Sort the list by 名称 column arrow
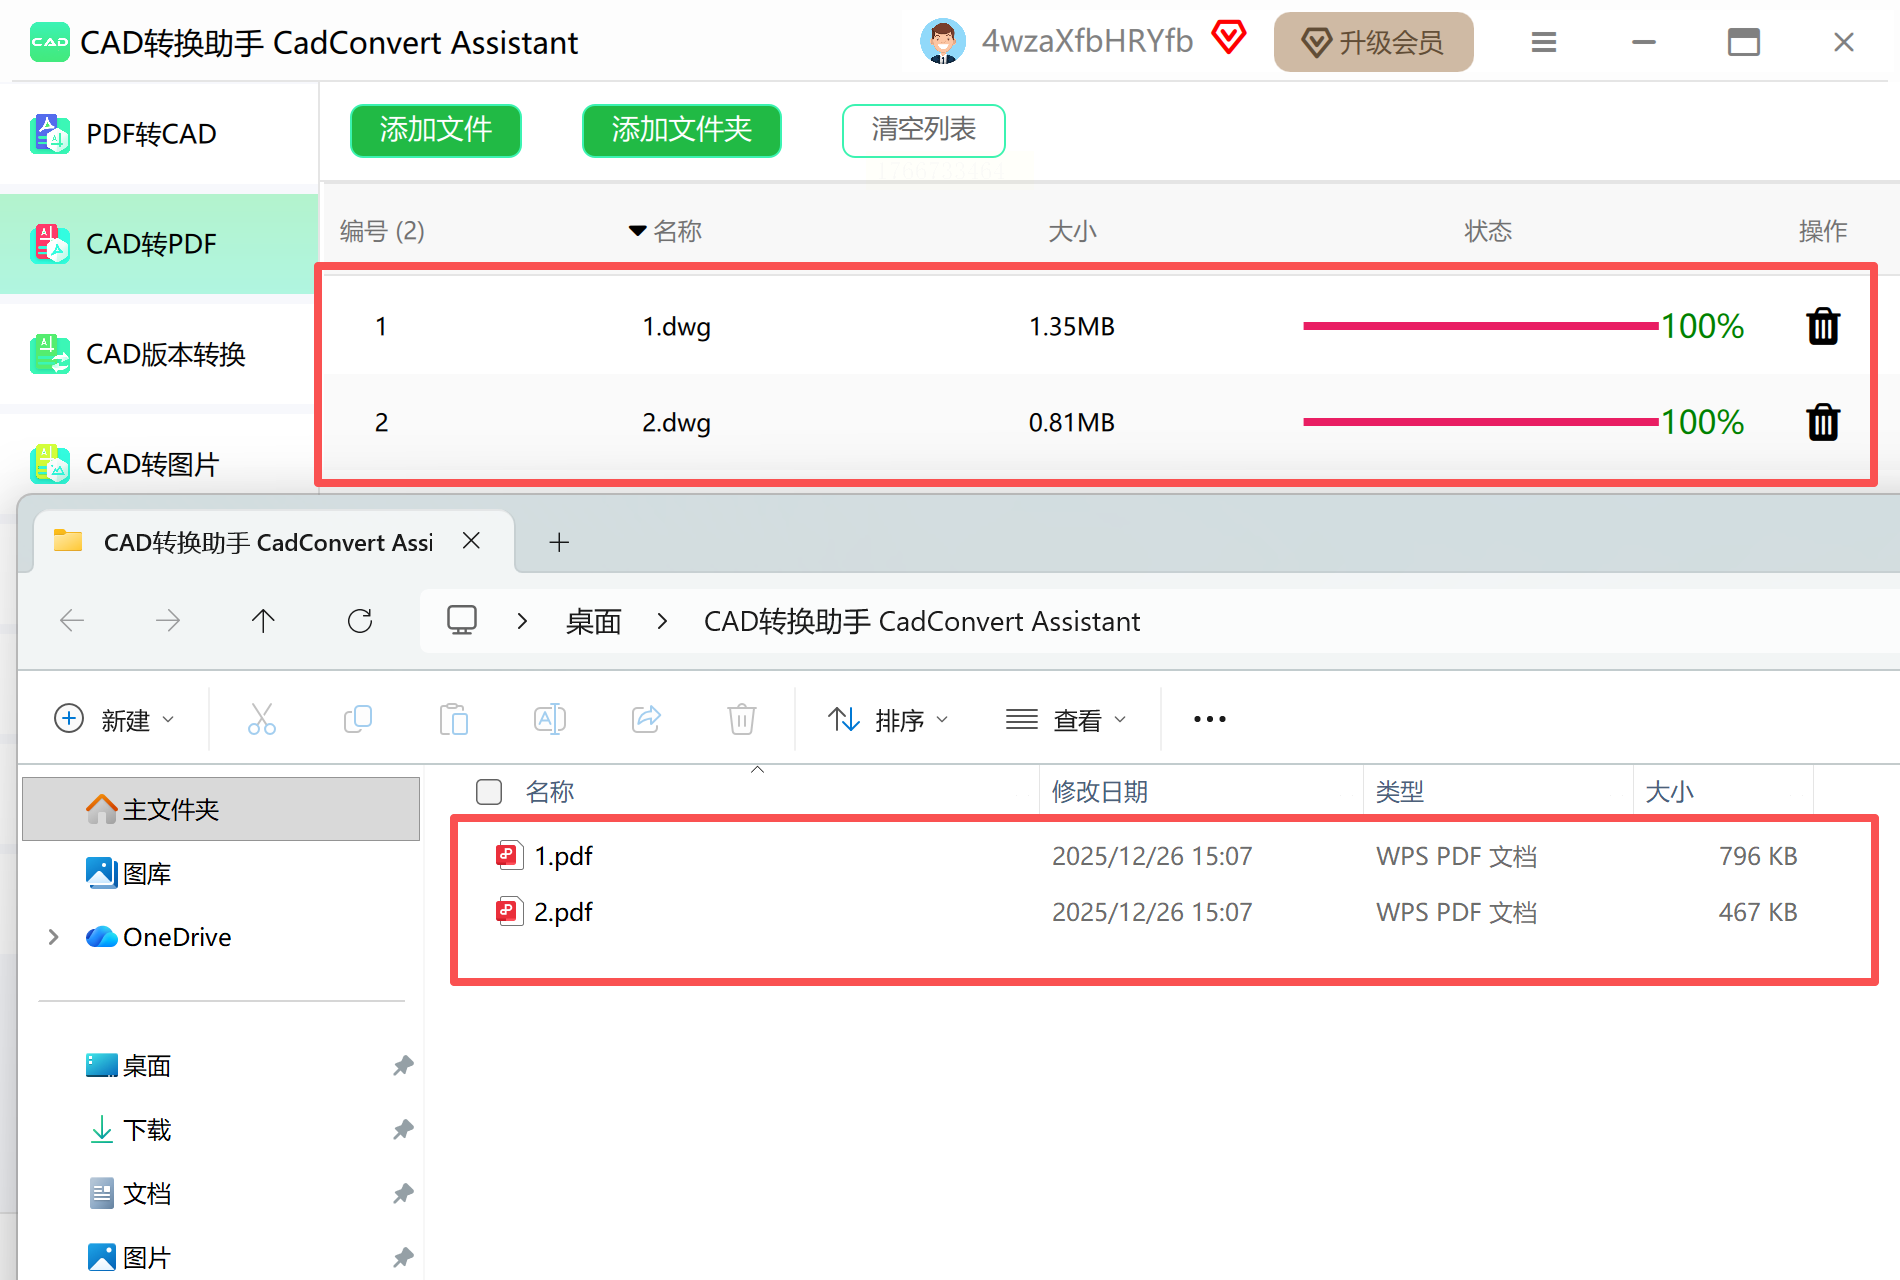 click(637, 231)
